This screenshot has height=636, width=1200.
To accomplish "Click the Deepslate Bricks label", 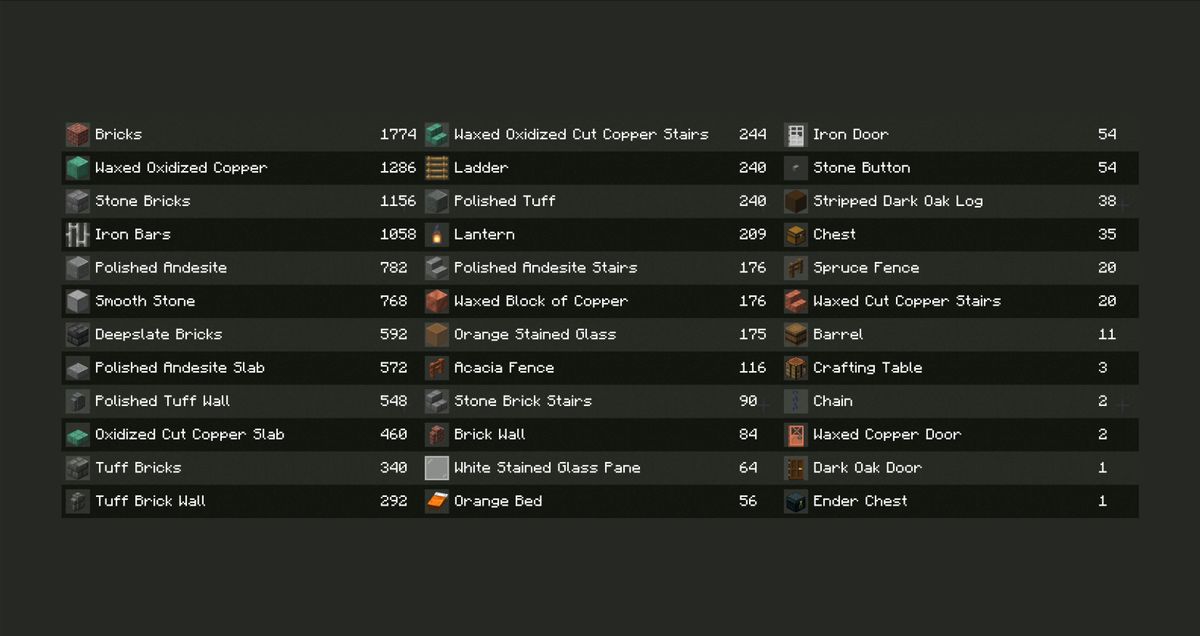I will point(158,335).
